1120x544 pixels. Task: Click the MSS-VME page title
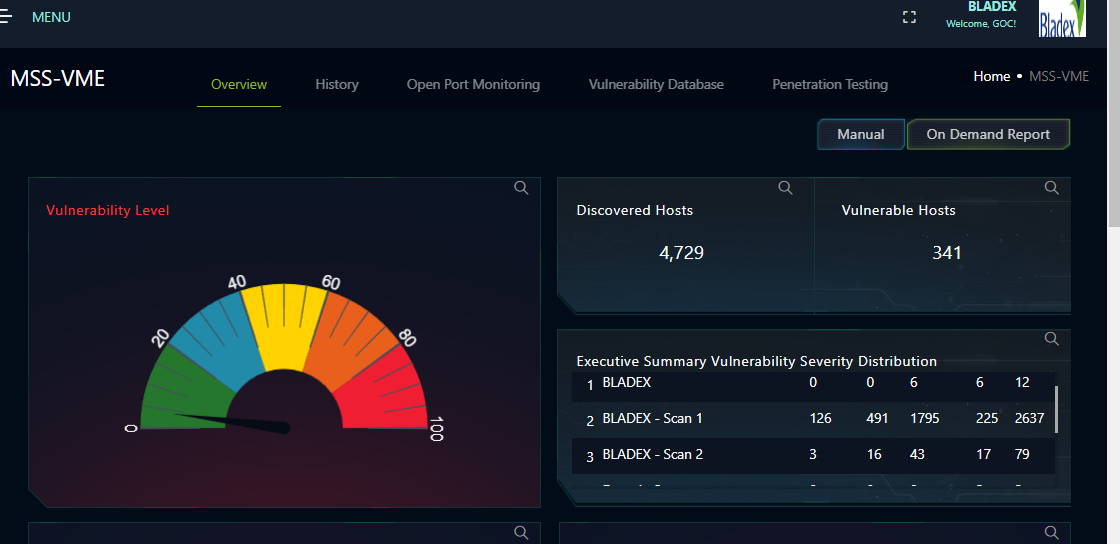[58, 79]
